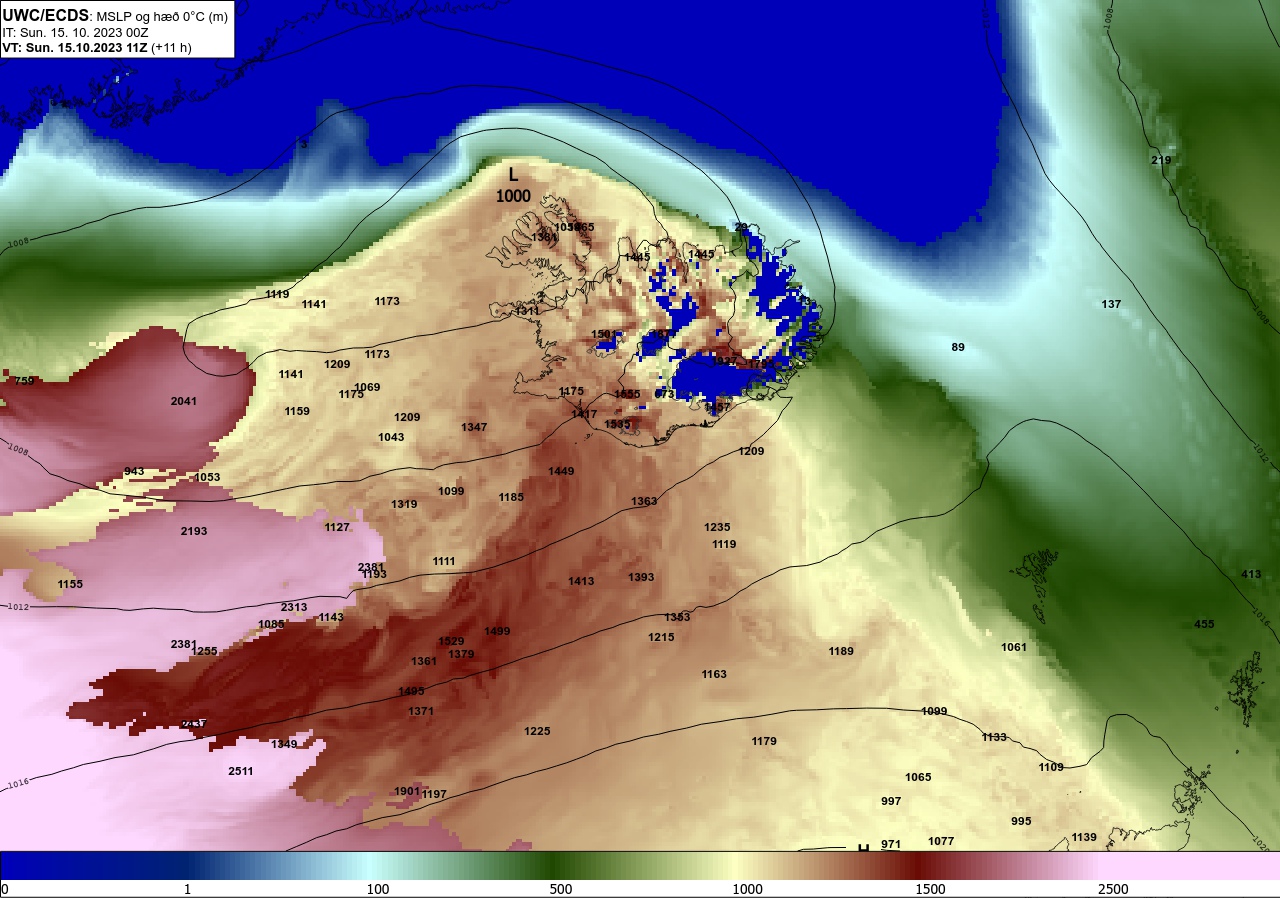
Task: Click the map value "137"
Action: coord(1111,304)
